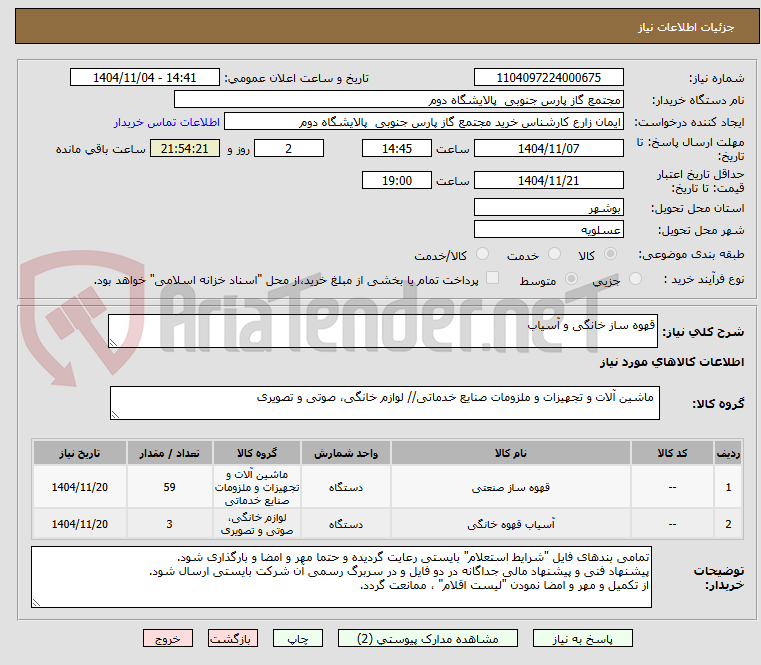Click the دستگاه unit in row 2
This screenshot has height=665, width=761.
pyautogui.click(x=346, y=524)
